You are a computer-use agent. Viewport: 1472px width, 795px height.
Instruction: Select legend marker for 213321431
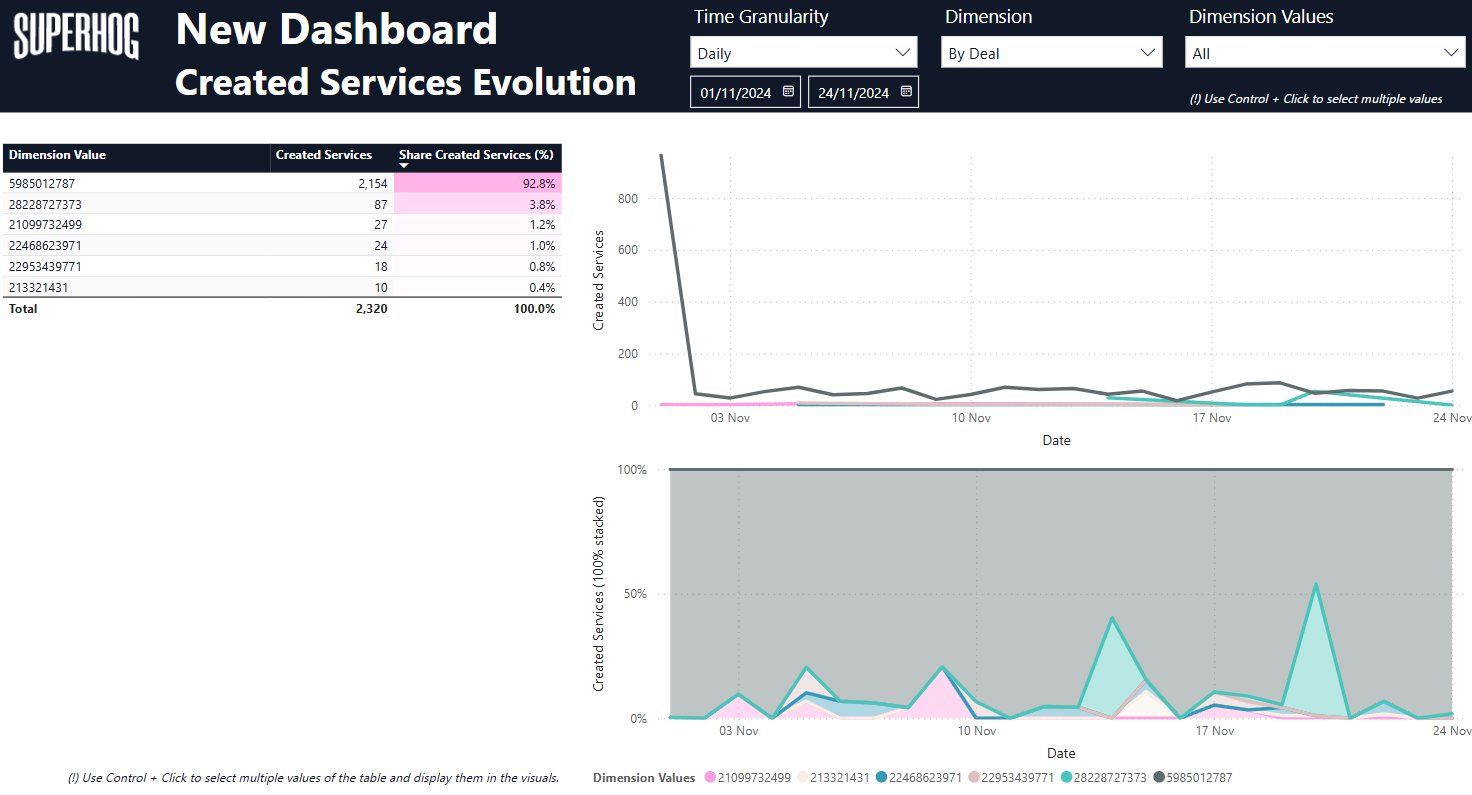pos(801,778)
